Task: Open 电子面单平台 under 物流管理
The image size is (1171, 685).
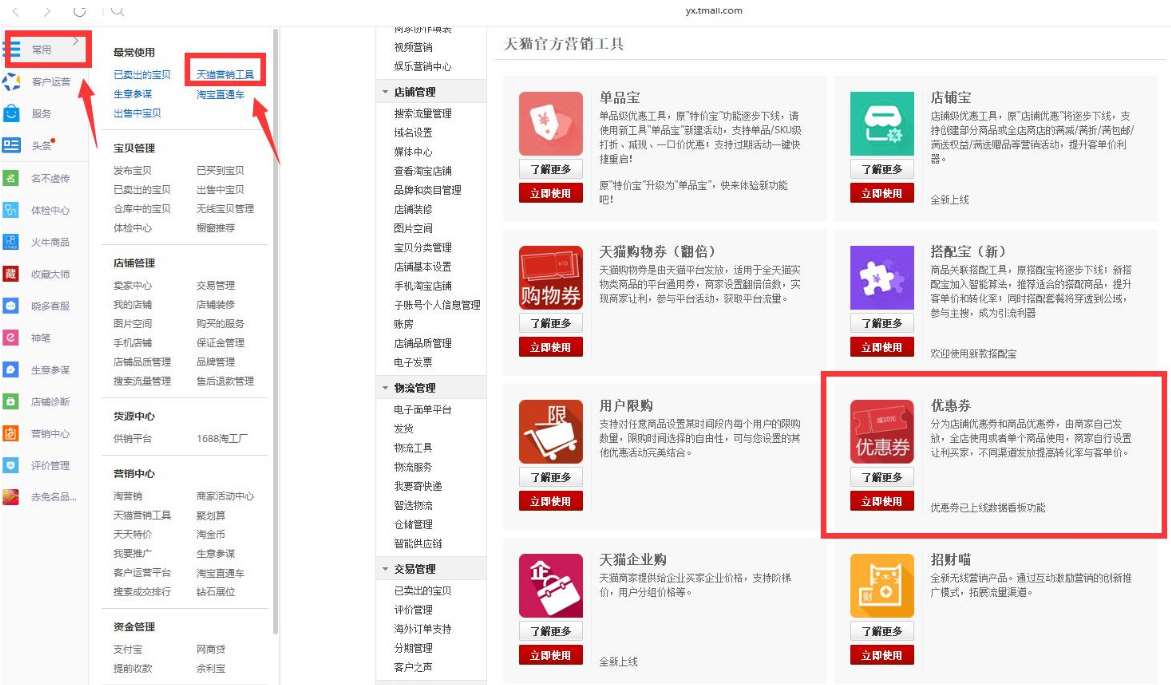Action: tap(423, 409)
